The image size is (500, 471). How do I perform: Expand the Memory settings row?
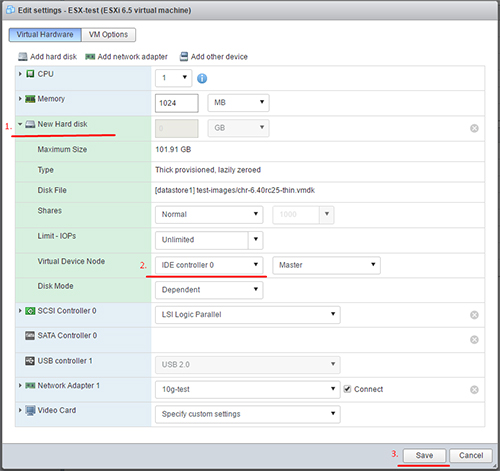click(x=20, y=99)
